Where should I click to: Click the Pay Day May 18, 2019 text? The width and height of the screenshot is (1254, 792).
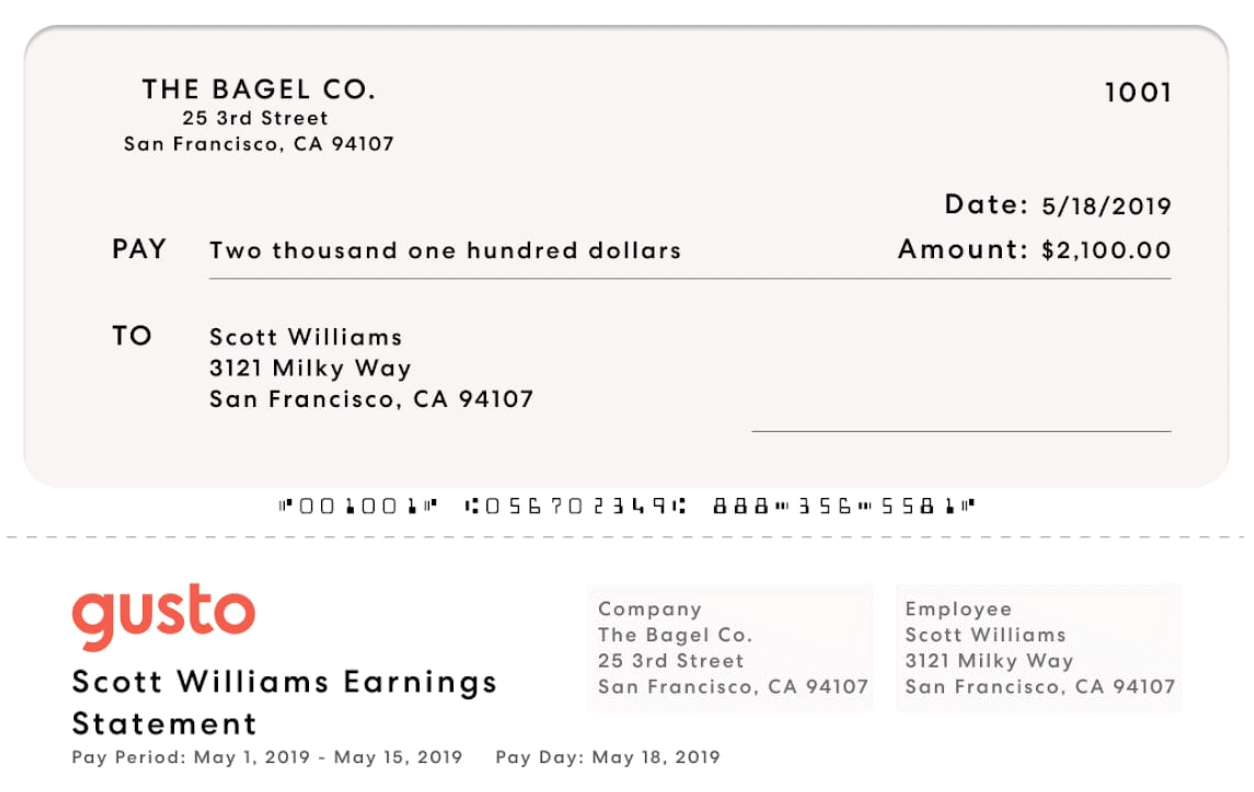(x=607, y=757)
